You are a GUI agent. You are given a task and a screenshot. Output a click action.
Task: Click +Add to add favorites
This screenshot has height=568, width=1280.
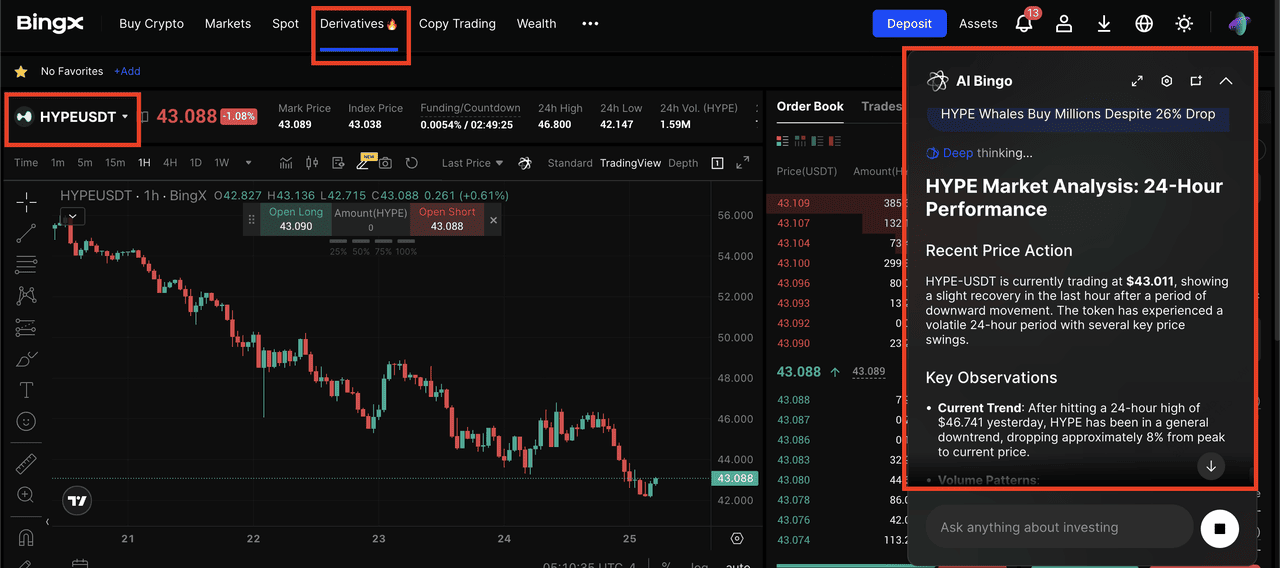tap(126, 72)
